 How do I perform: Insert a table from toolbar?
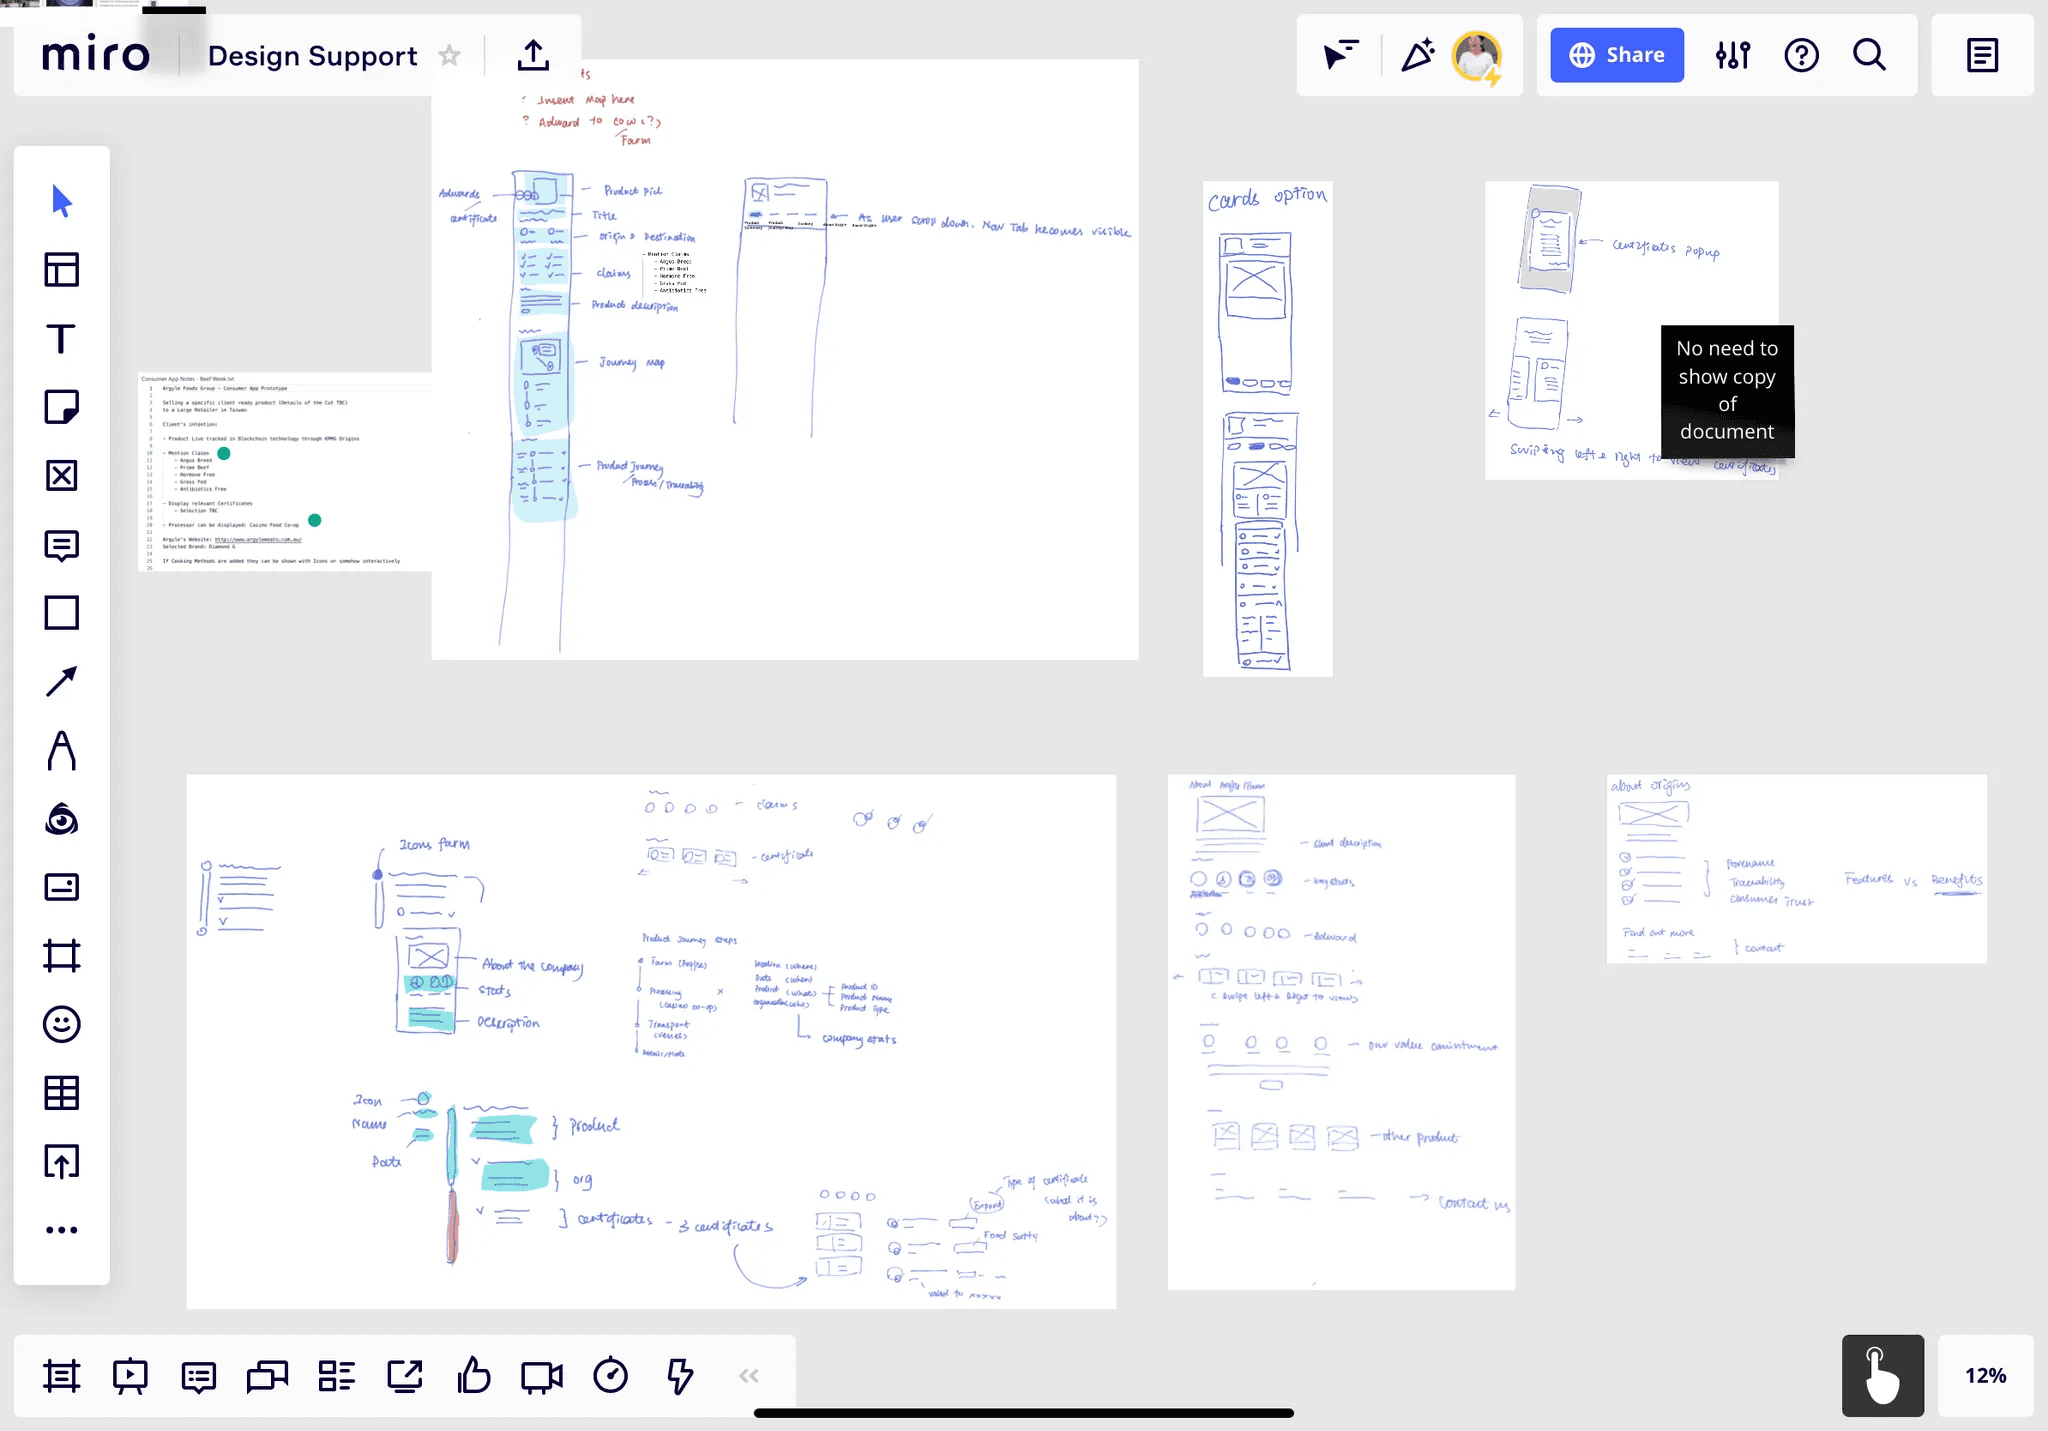(x=61, y=1093)
